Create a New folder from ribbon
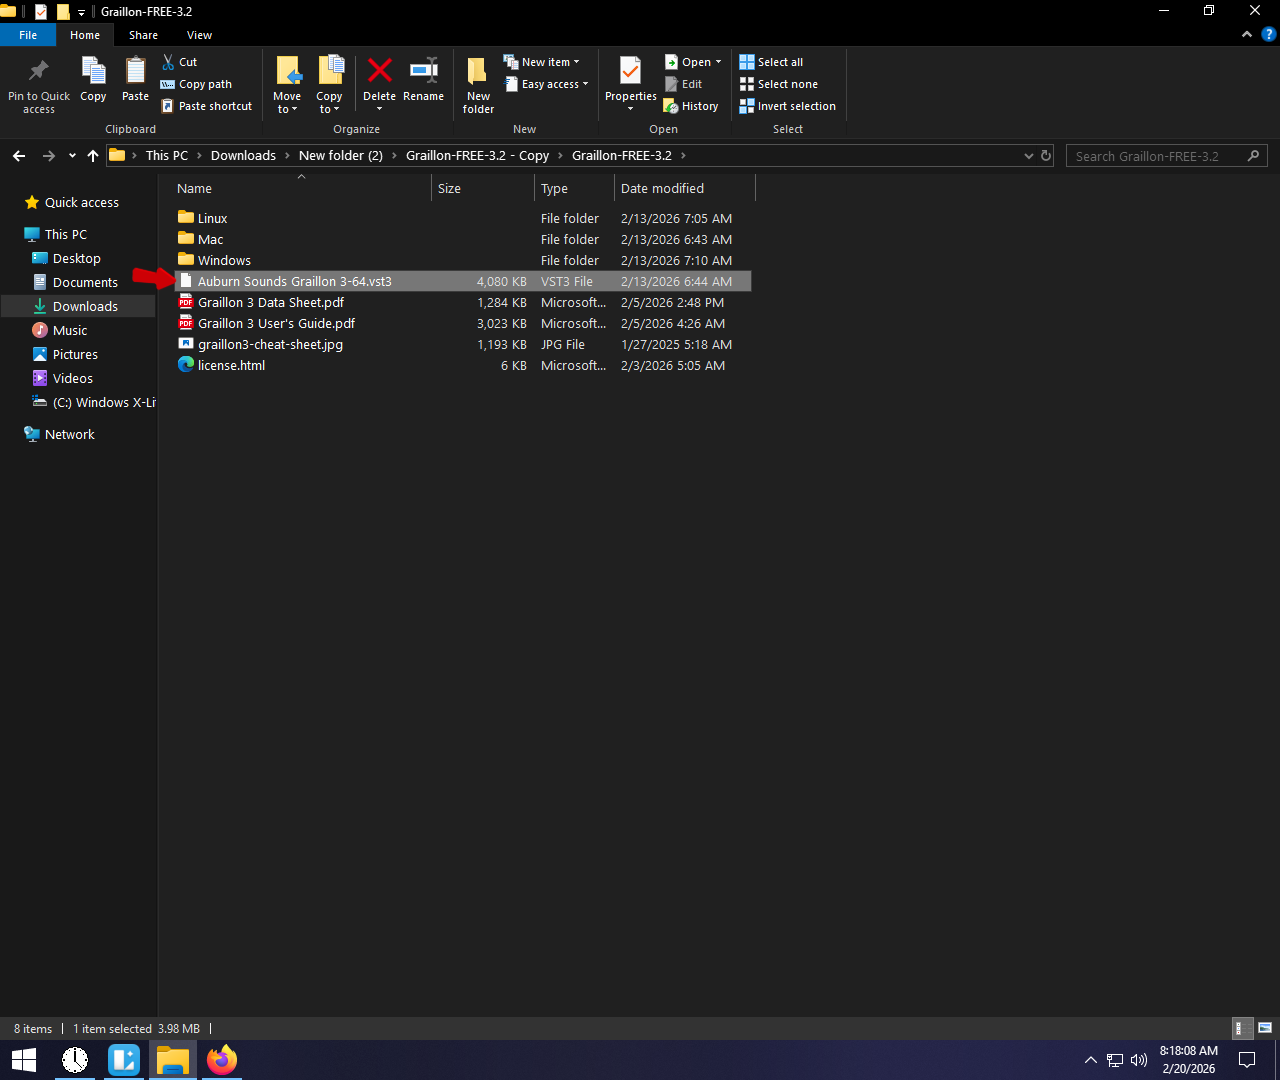 click(478, 82)
